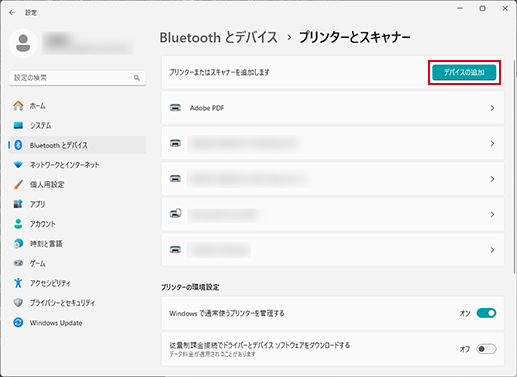Open ゲーム settings page
This screenshot has width=517, height=377.
(x=77, y=263)
